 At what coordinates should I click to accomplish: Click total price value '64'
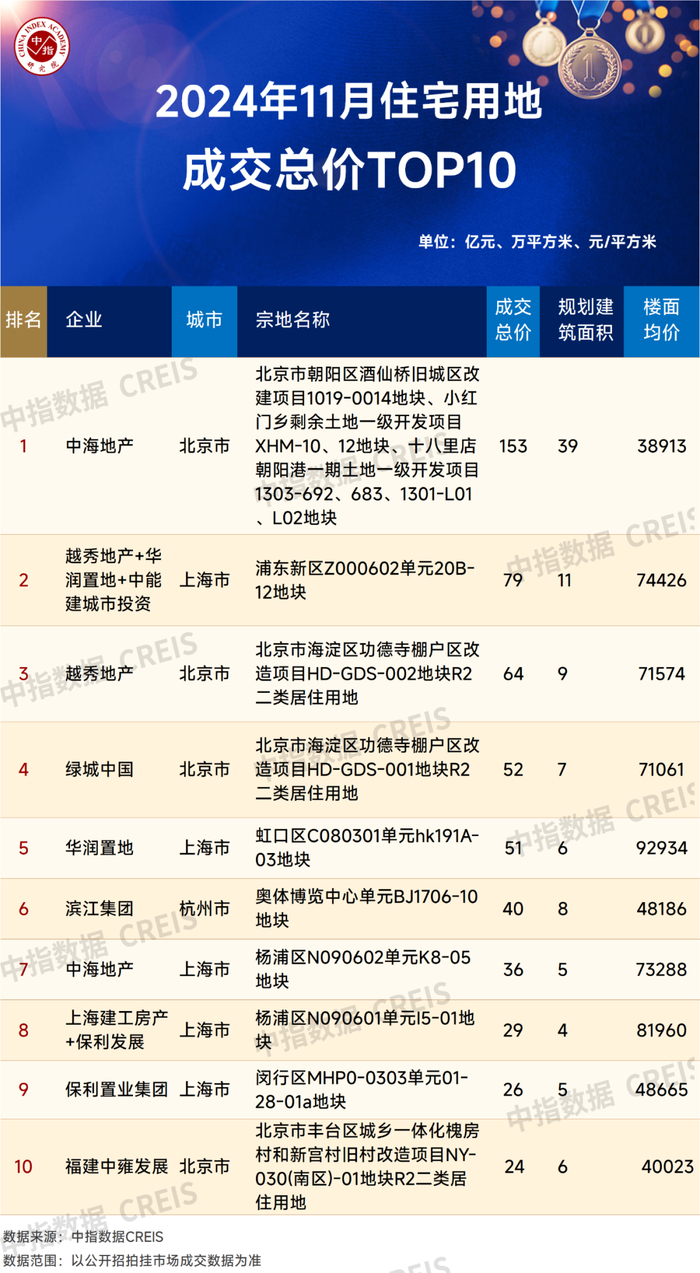513,674
